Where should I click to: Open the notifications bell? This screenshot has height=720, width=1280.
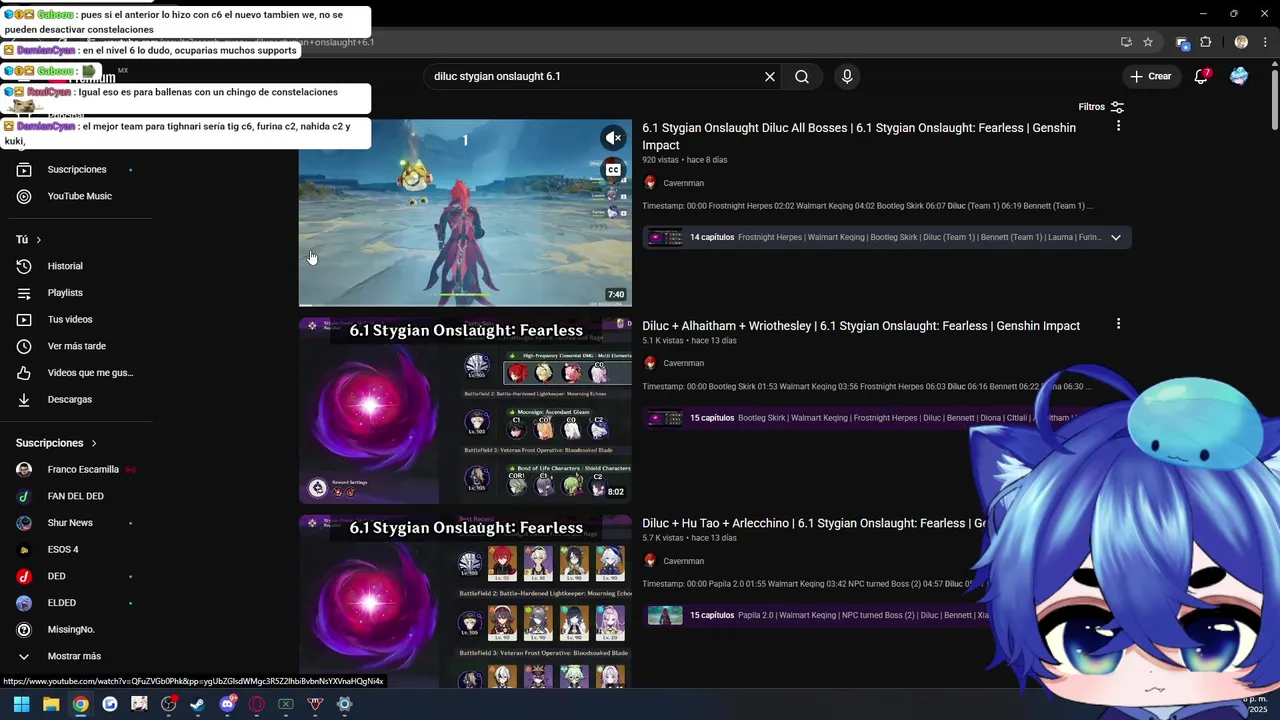(1201, 77)
